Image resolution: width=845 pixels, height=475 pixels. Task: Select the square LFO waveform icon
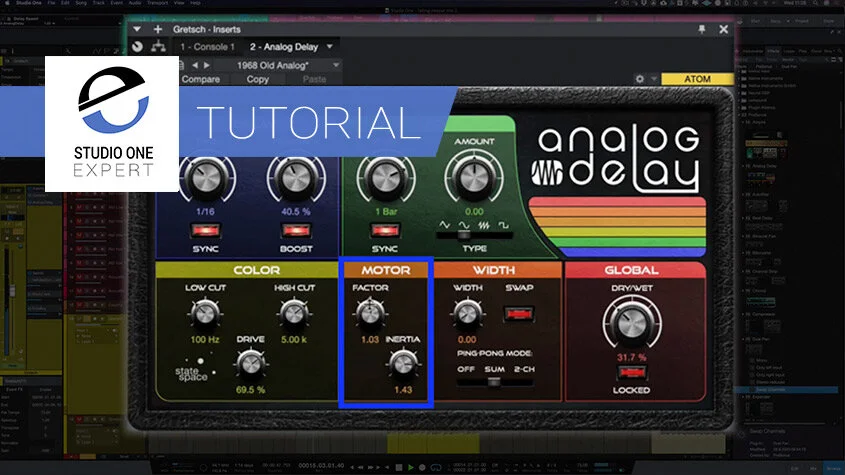(503, 225)
